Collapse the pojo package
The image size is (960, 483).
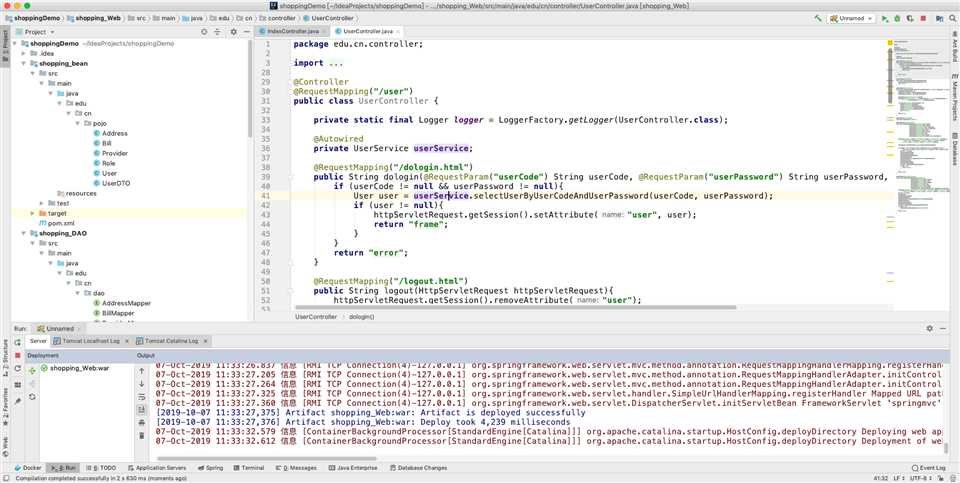point(78,123)
